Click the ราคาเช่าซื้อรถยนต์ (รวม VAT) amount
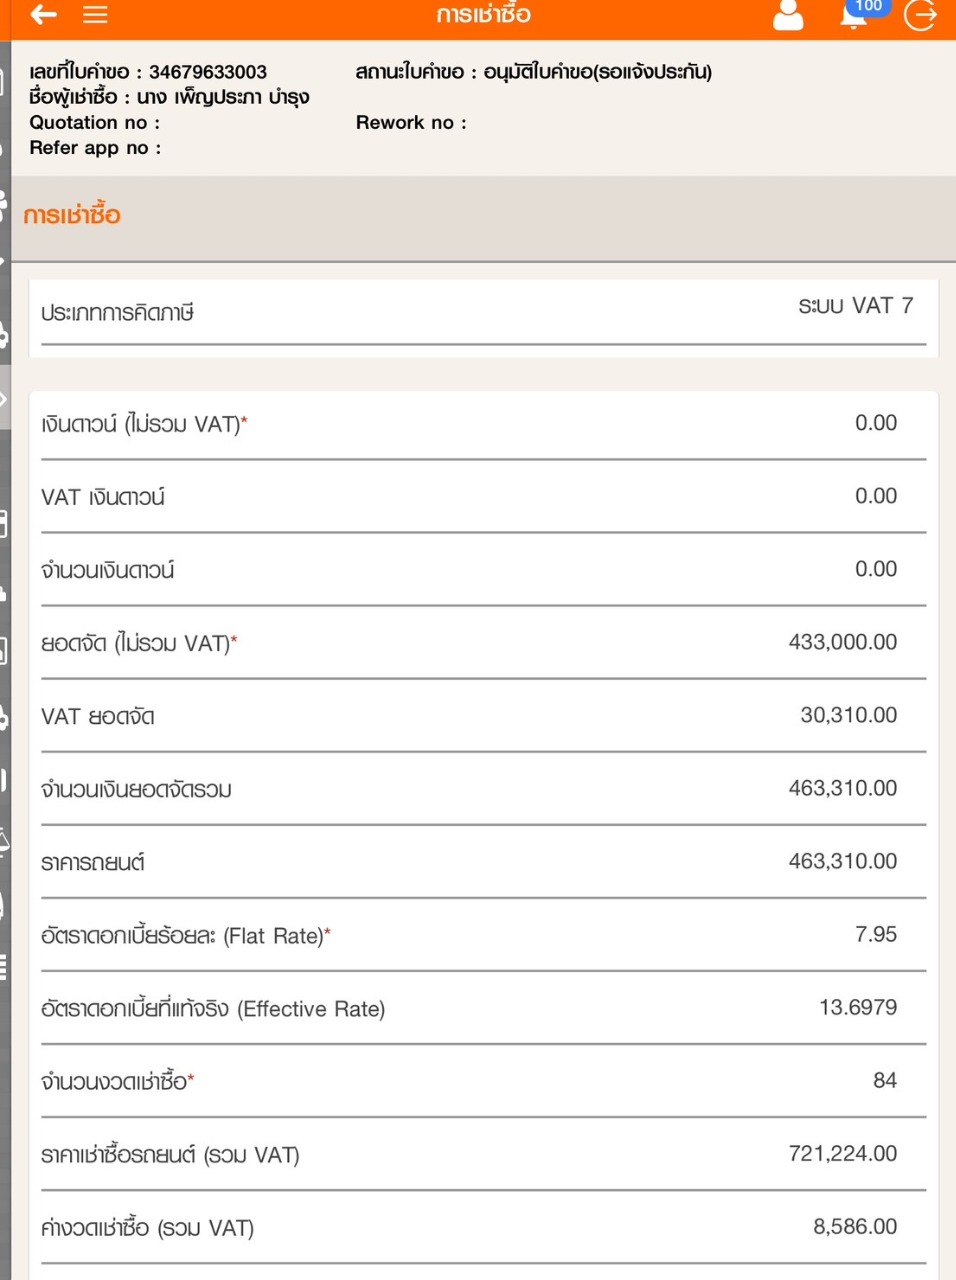 pyautogui.click(x=842, y=1153)
